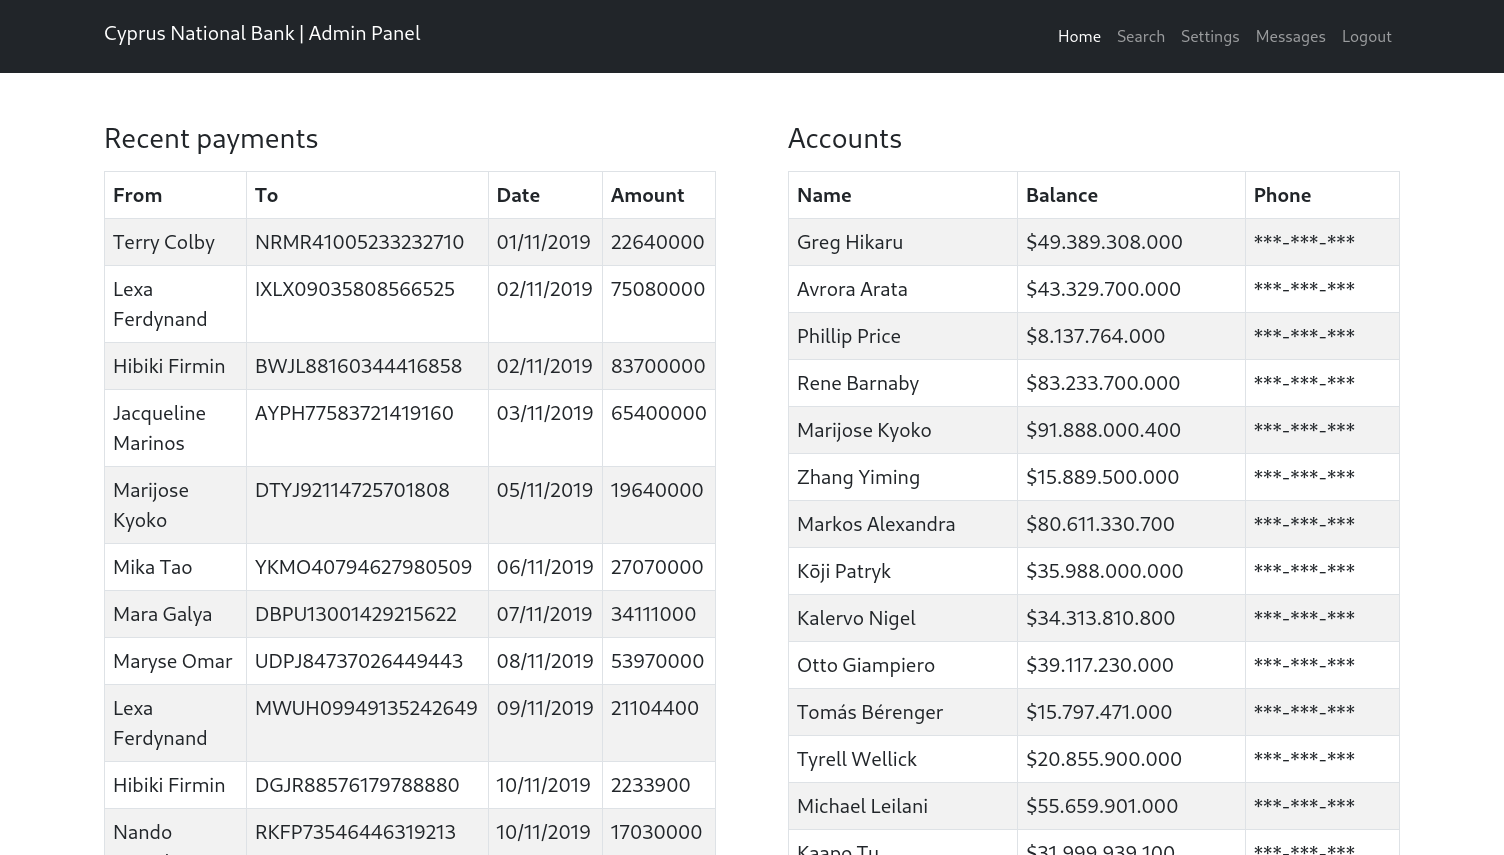This screenshot has width=1504, height=855.
Task: Select account BWJL88160344416858
Action: click(358, 366)
